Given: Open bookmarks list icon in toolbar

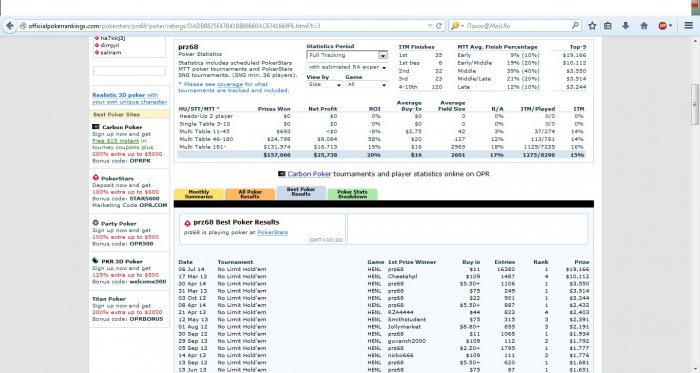Looking at the screenshot, I should 608,26.
